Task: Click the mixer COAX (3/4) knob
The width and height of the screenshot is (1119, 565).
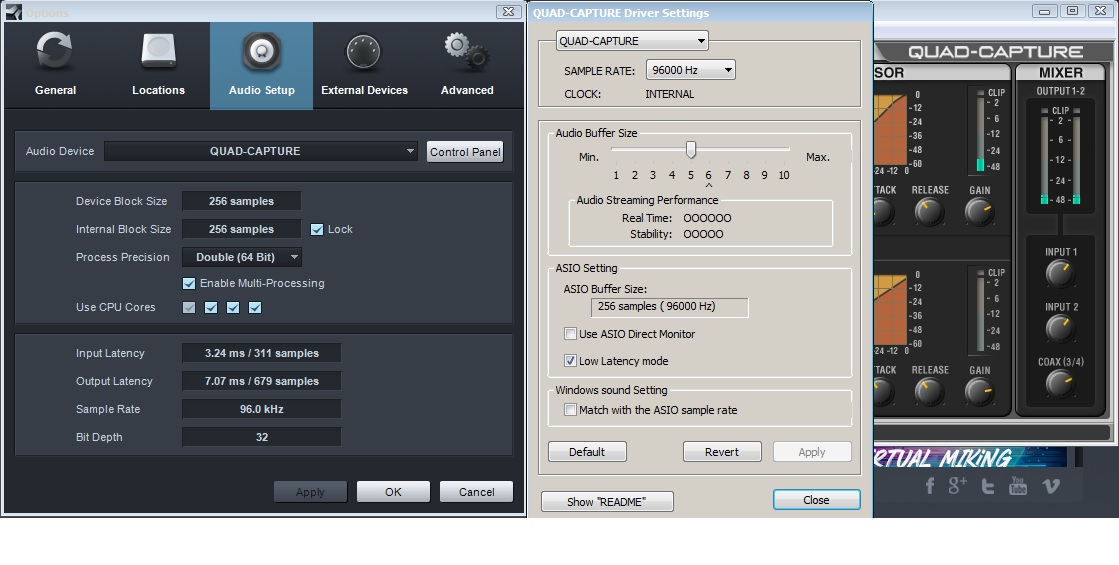Action: point(1060,384)
